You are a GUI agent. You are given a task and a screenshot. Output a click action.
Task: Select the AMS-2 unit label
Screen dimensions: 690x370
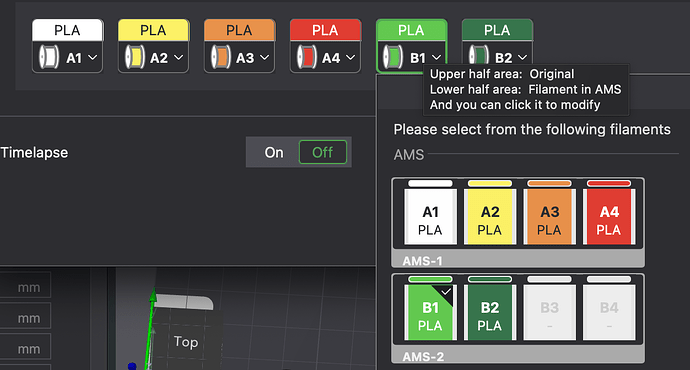click(423, 356)
